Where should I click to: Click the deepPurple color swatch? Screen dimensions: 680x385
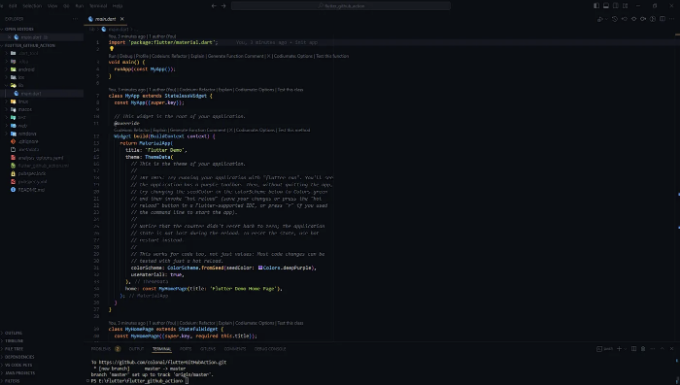(x=260, y=268)
